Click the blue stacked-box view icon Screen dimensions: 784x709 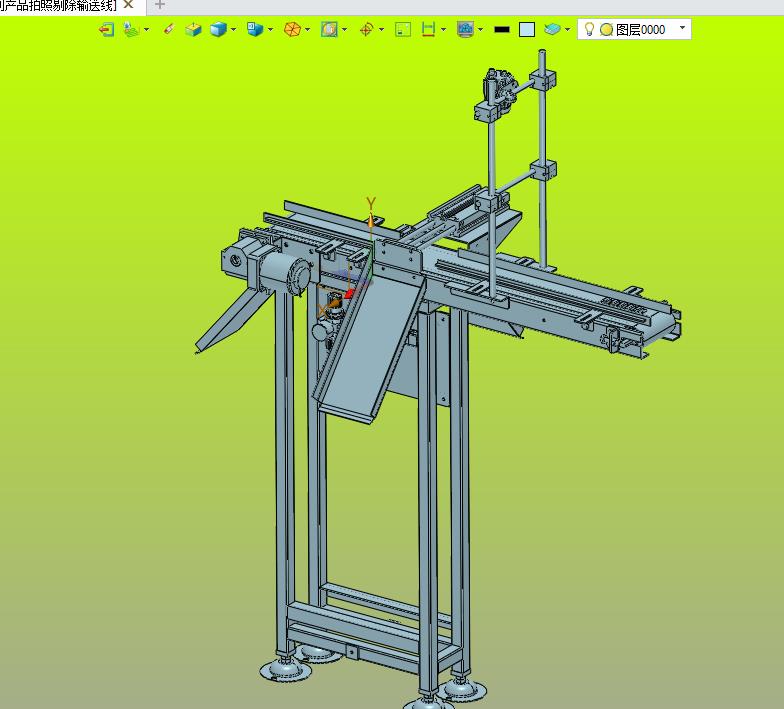(x=255, y=29)
